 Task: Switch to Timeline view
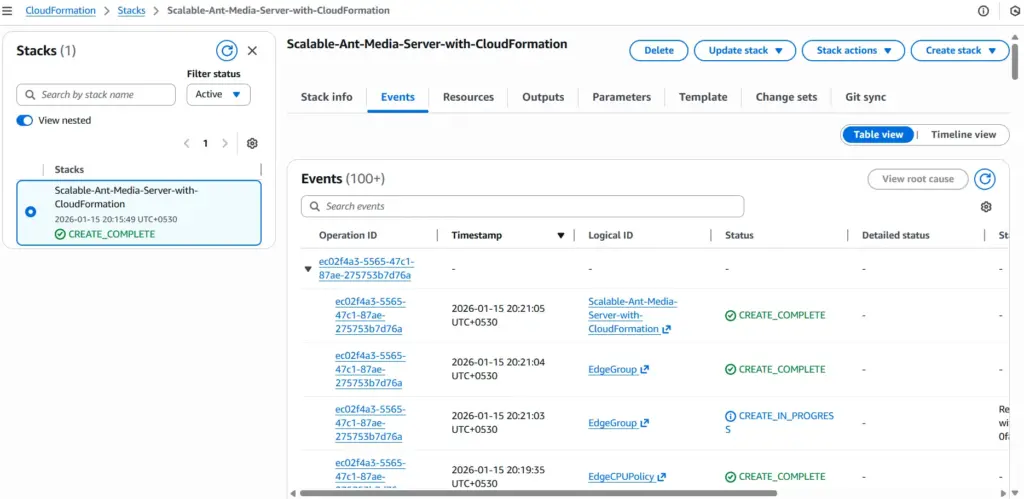[x=963, y=135]
